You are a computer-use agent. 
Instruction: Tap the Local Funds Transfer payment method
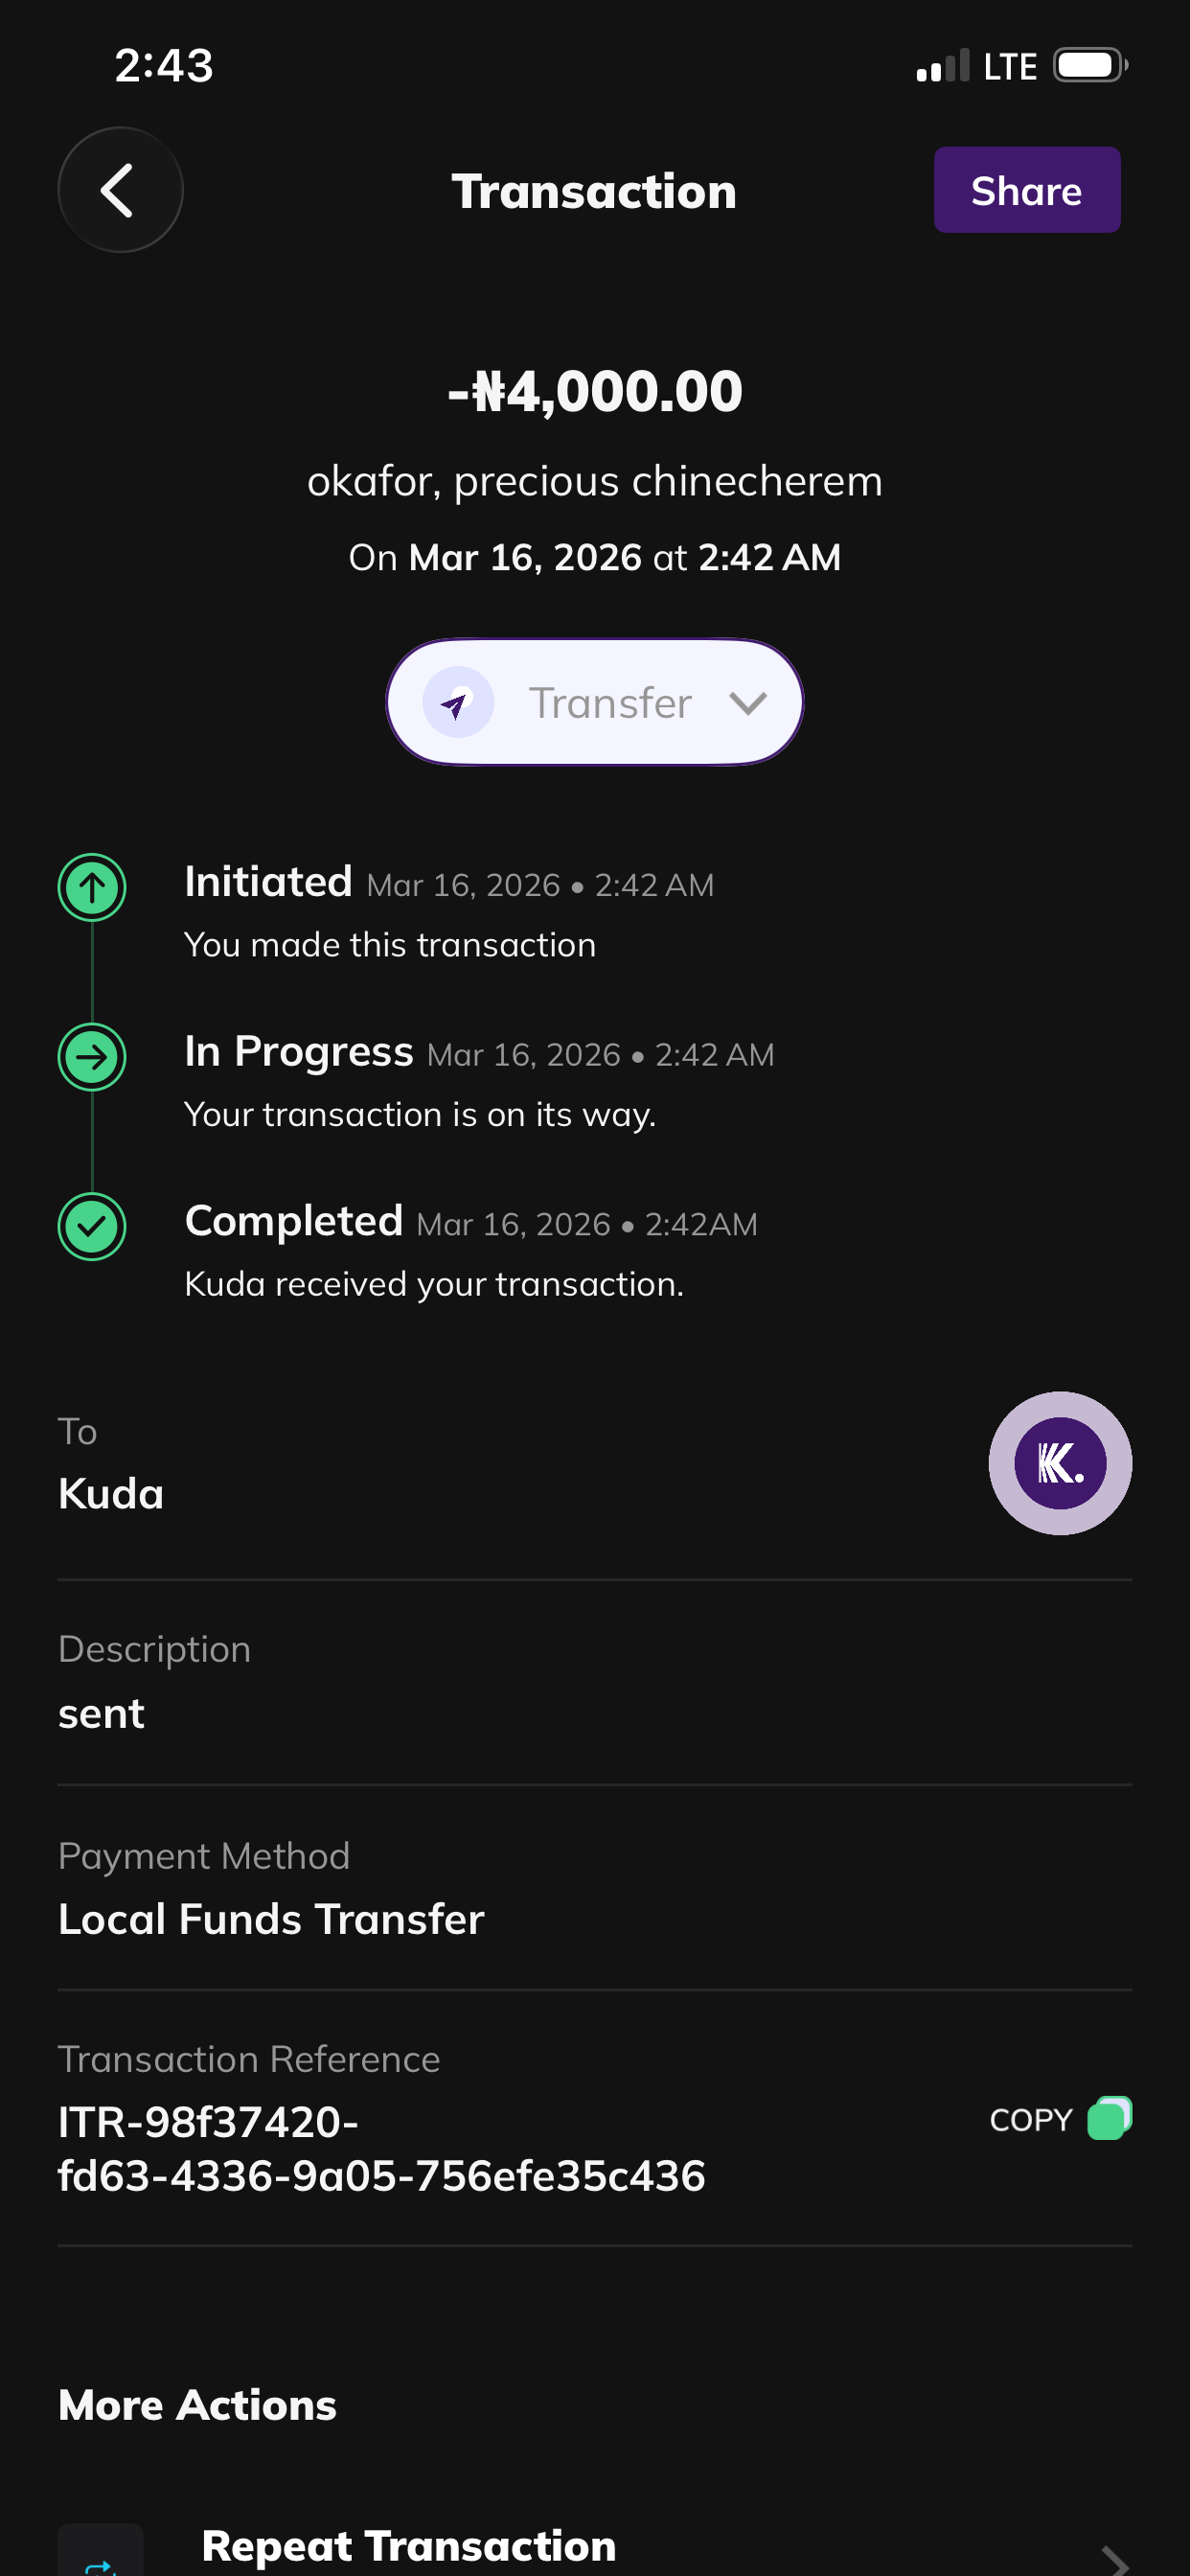pos(271,1919)
